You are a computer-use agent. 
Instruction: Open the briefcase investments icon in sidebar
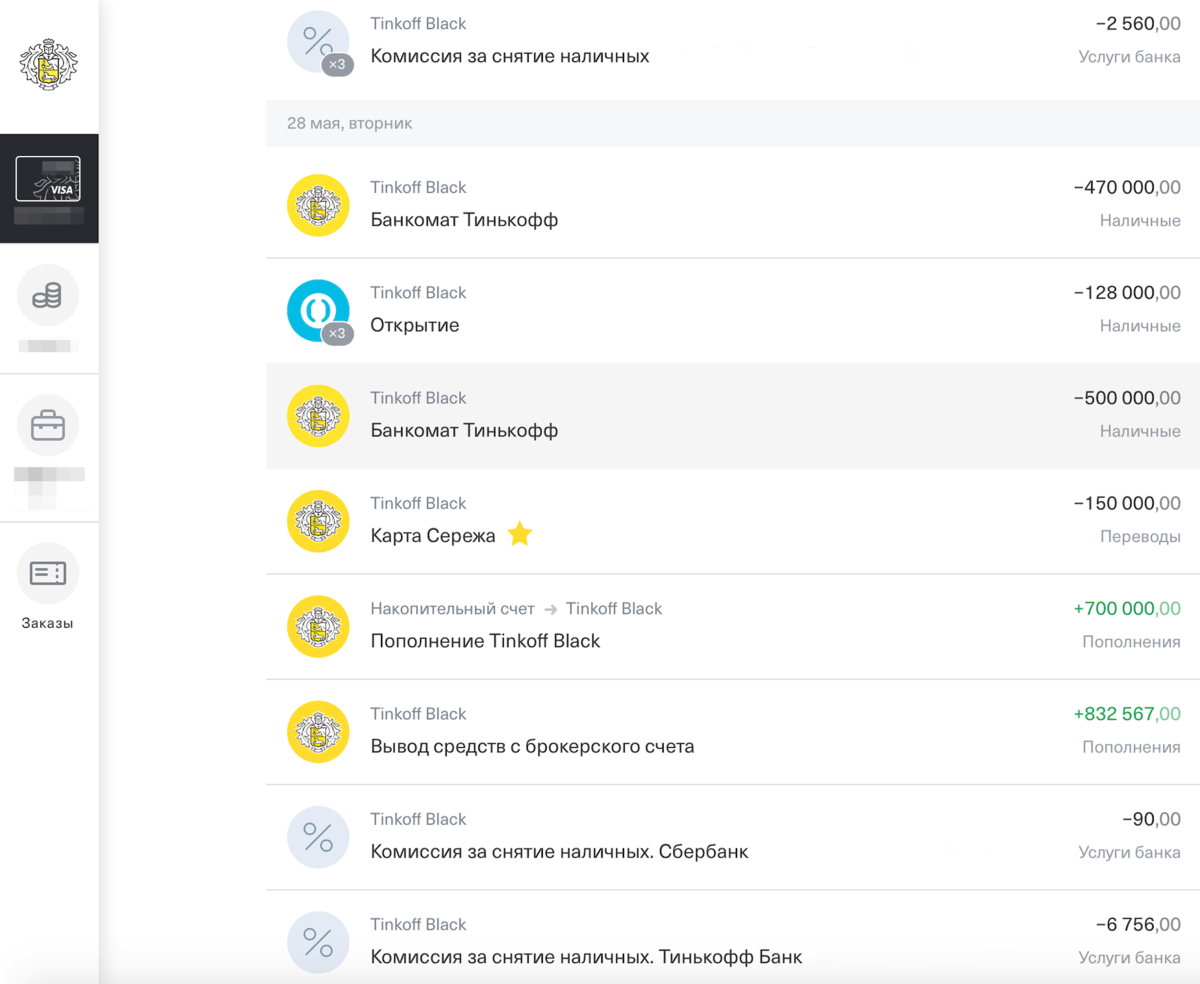tap(48, 426)
